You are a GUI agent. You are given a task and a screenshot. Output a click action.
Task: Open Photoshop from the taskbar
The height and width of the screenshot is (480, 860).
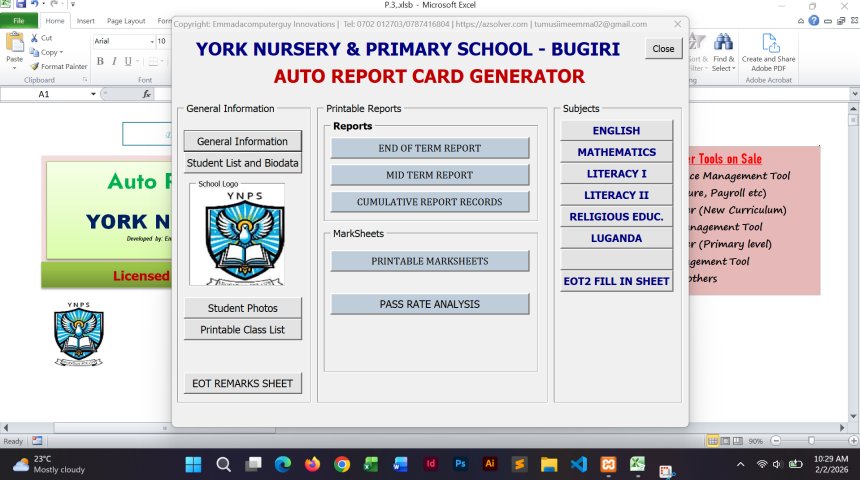pos(460,464)
